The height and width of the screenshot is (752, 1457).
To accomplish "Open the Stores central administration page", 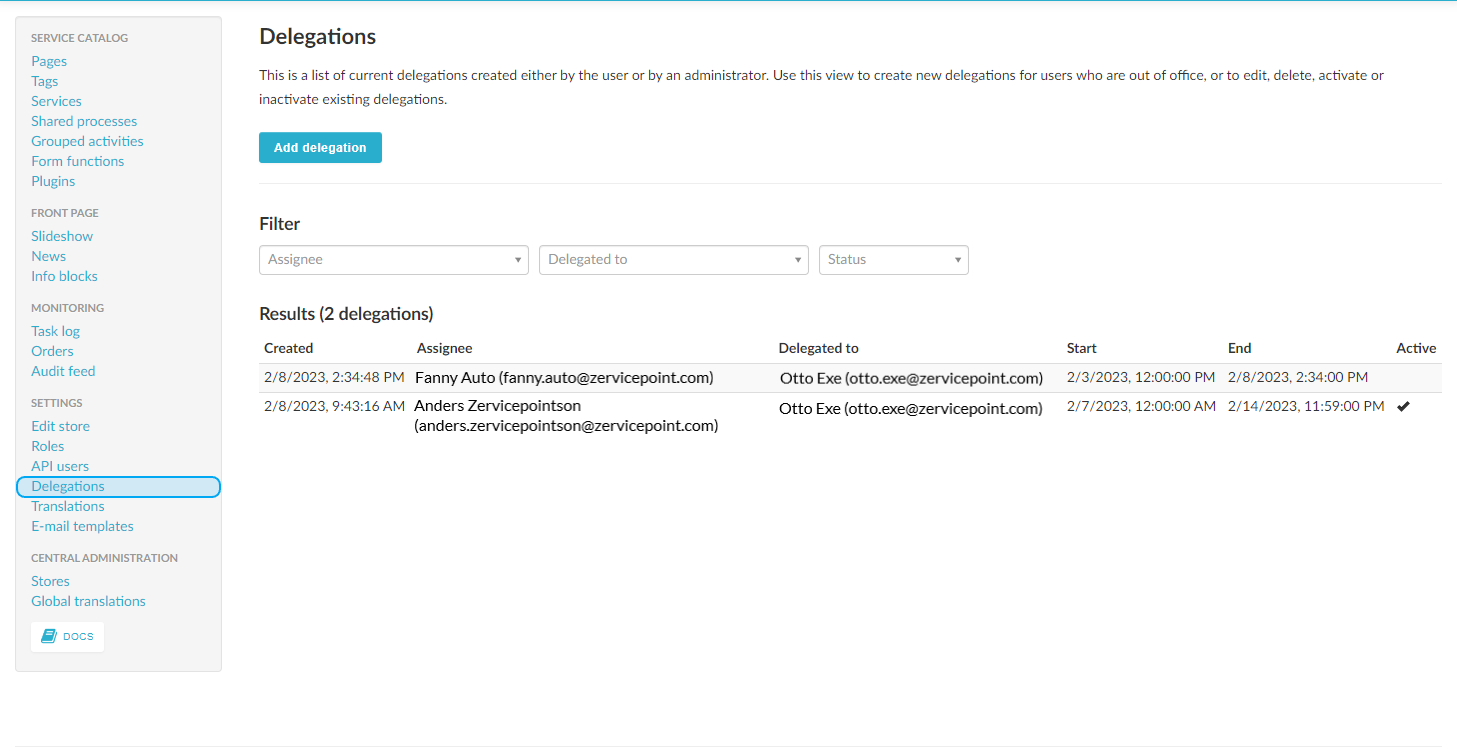I will [50, 581].
